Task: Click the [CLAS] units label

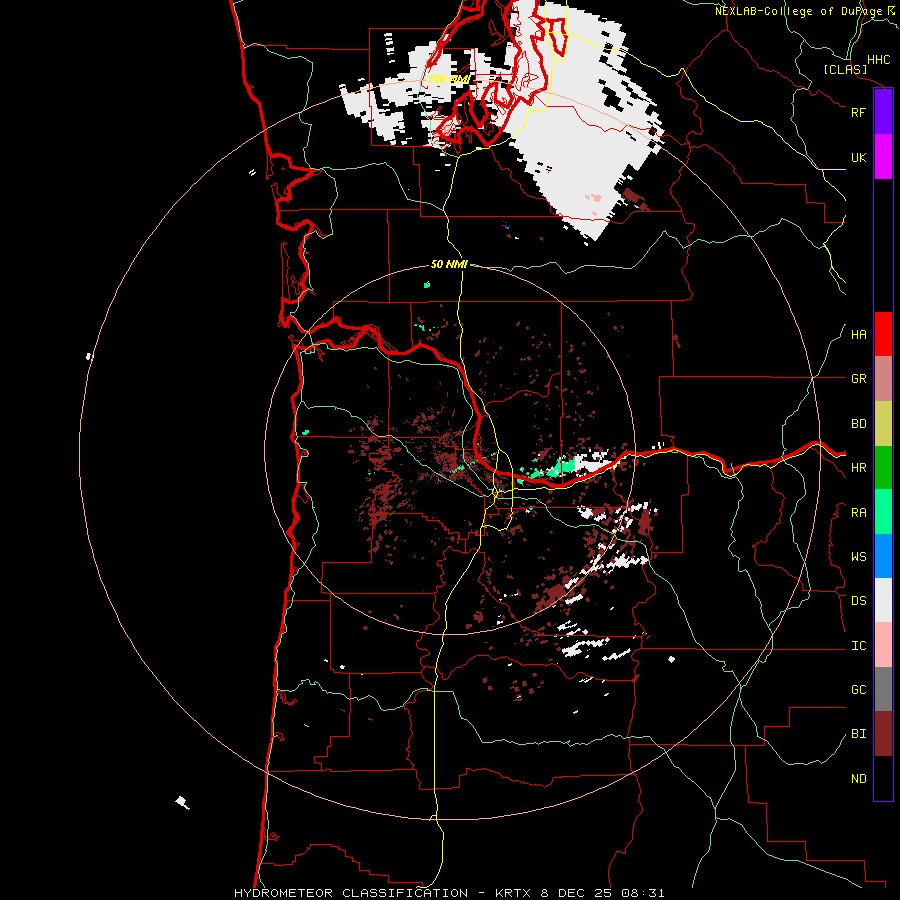Action: click(x=845, y=69)
